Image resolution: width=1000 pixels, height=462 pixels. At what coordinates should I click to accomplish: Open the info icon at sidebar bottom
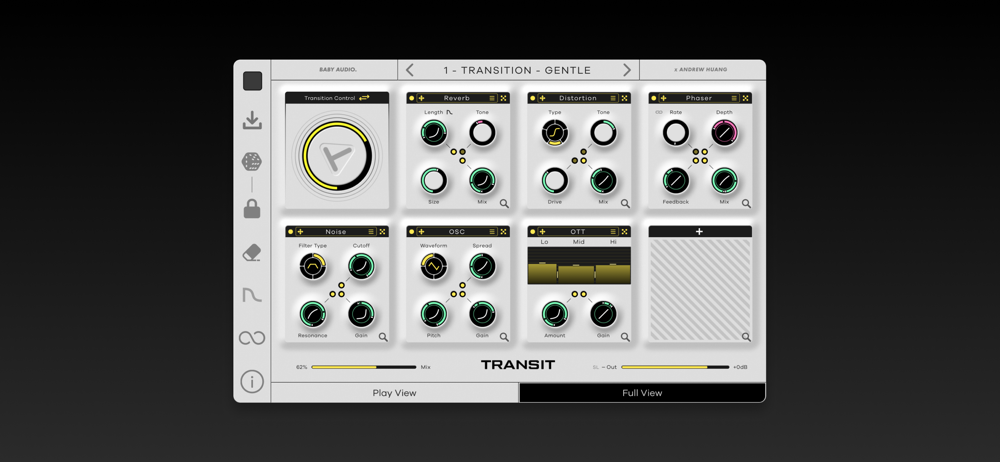point(252,382)
